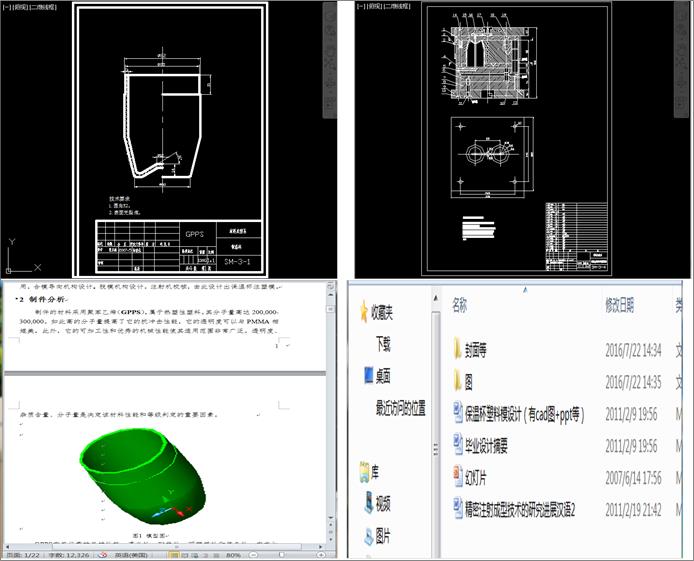Screen dimensions: 694x561
Task: Switch to Web Layout view in Word
Action: pyautogui.click(x=195, y=555)
